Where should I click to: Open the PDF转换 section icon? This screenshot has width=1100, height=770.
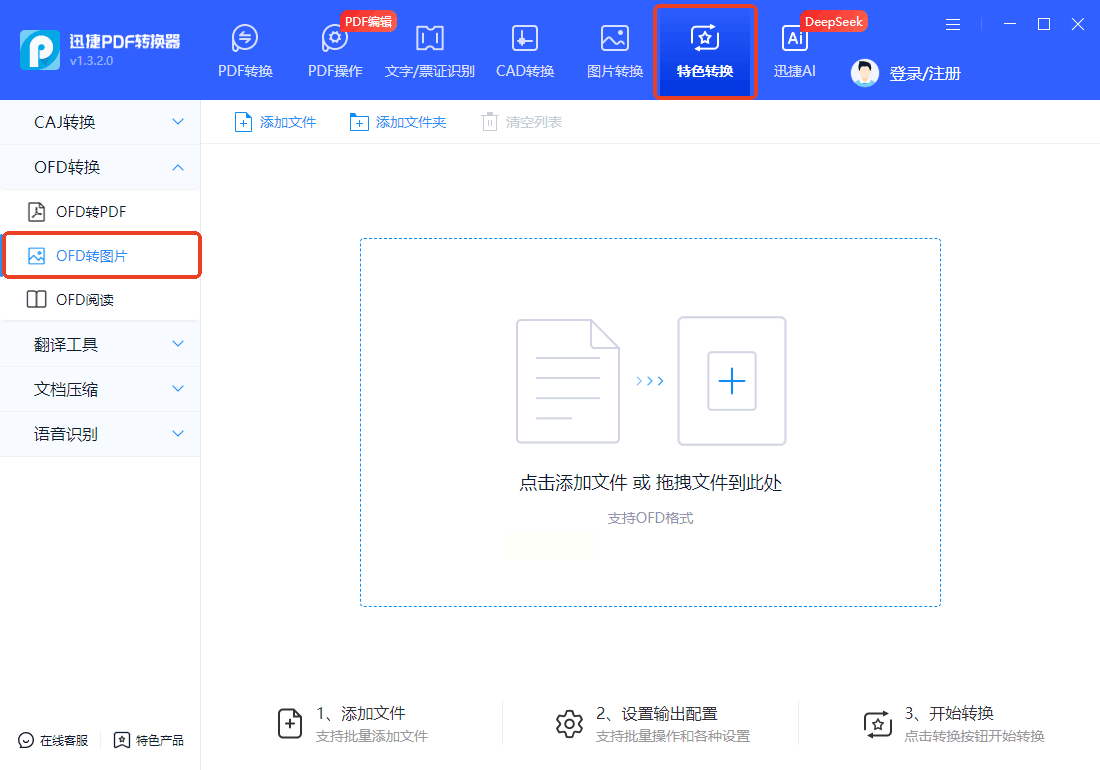pyautogui.click(x=245, y=39)
